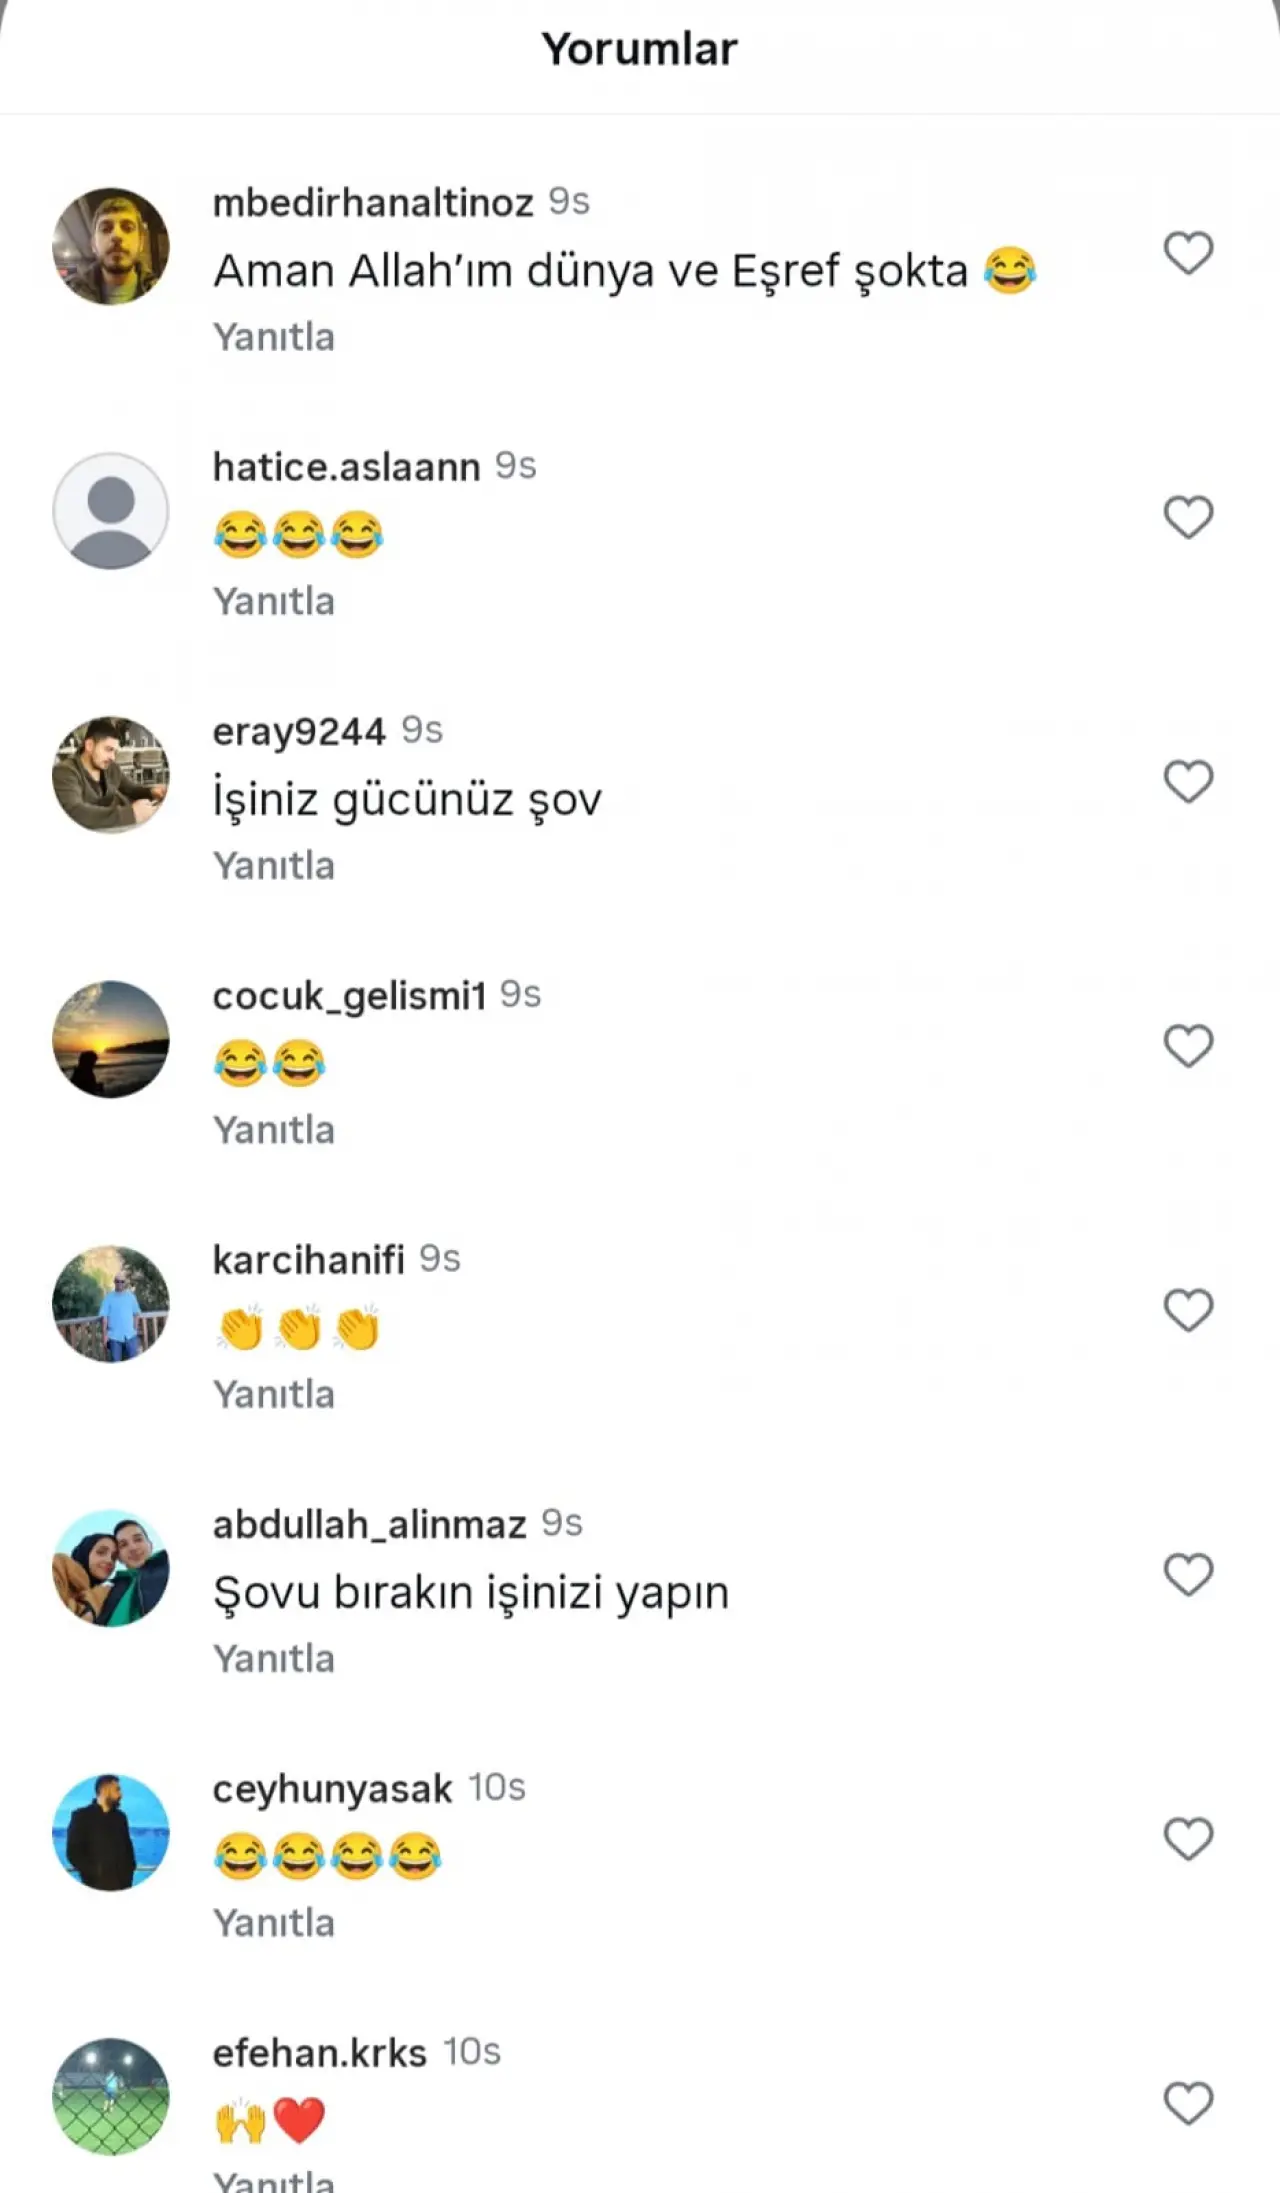Reply to mbedirhanaltinoz via Yanıtla
The height and width of the screenshot is (2193, 1280).
pyautogui.click(x=274, y=337)
